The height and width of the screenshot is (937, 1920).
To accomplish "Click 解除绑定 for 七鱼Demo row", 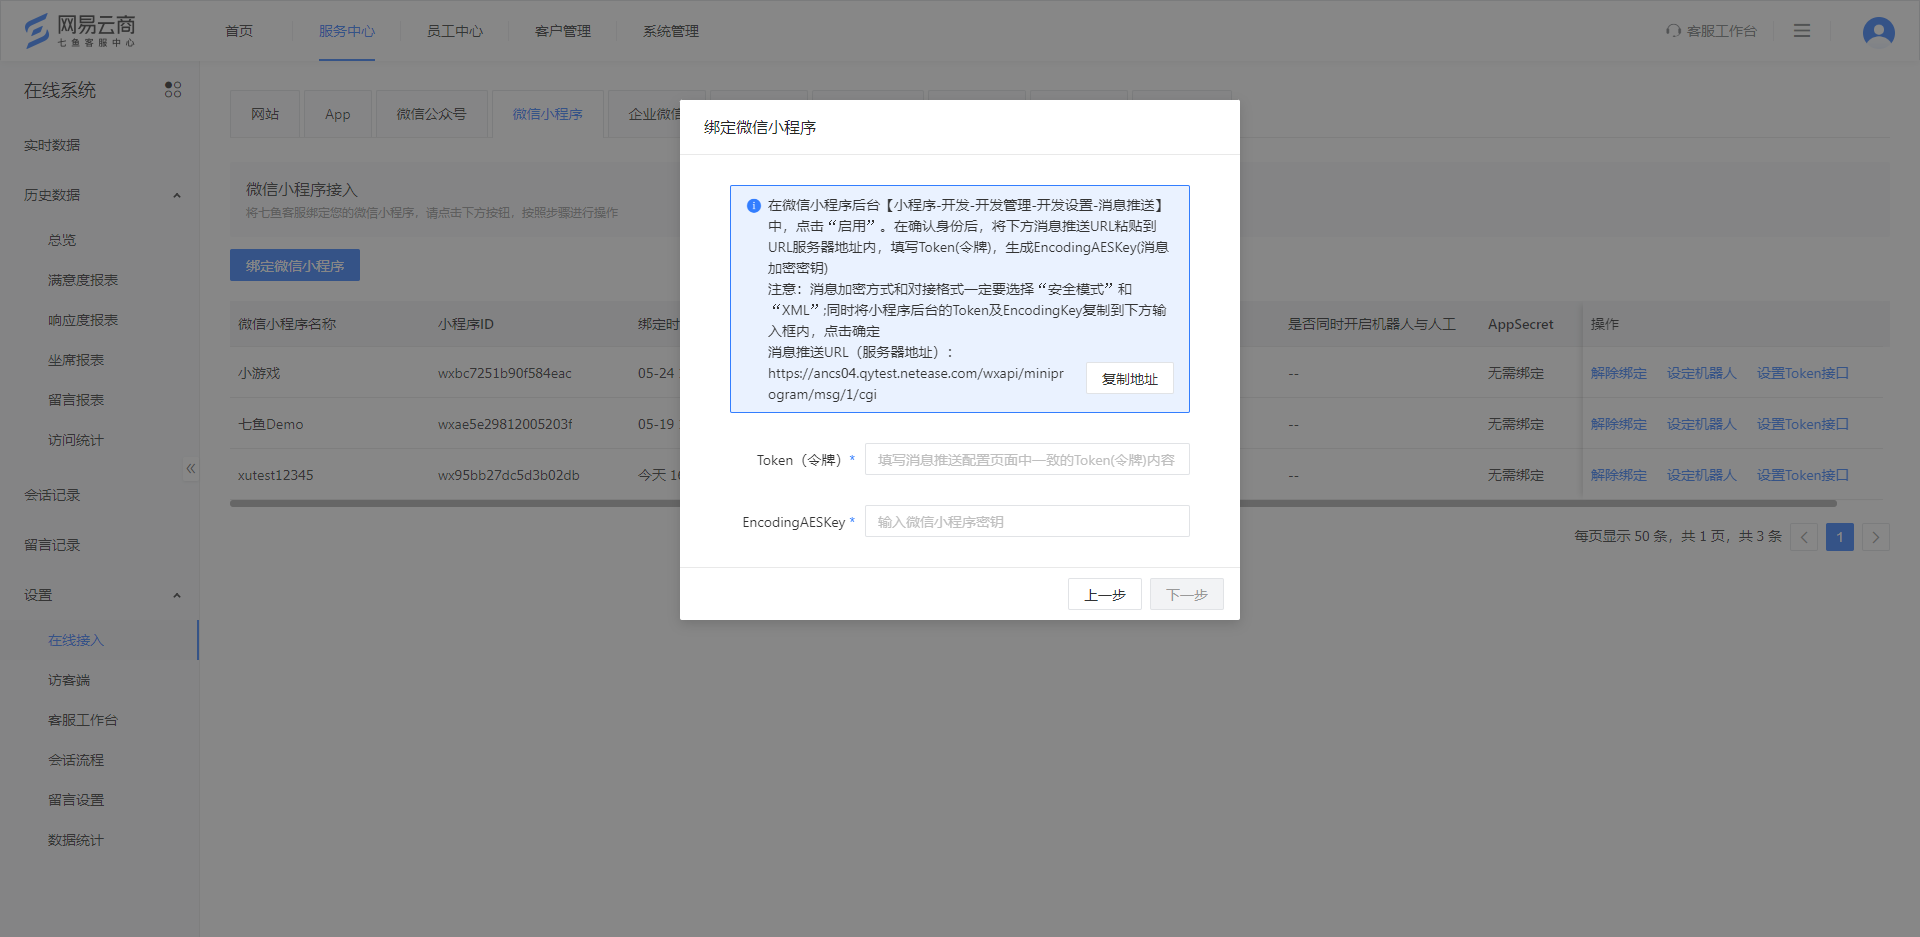I will coord(1619,424).
